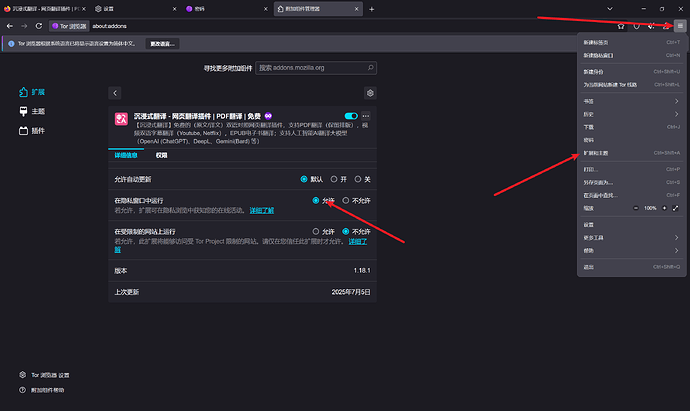Zoom out with the minus button in menu
The height and width of the screenshot is (411, 690).
pyautogui.click(x=635, y=208)
